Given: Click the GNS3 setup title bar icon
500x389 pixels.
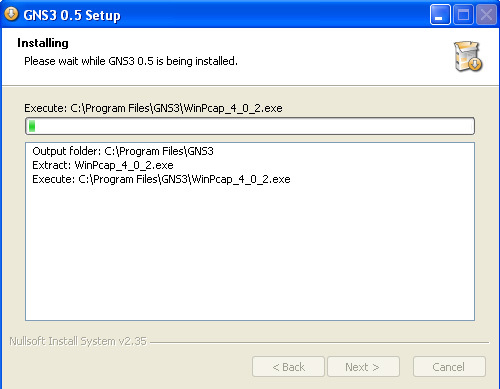Looking at the screenshot, I should click(x=12, y=14).
